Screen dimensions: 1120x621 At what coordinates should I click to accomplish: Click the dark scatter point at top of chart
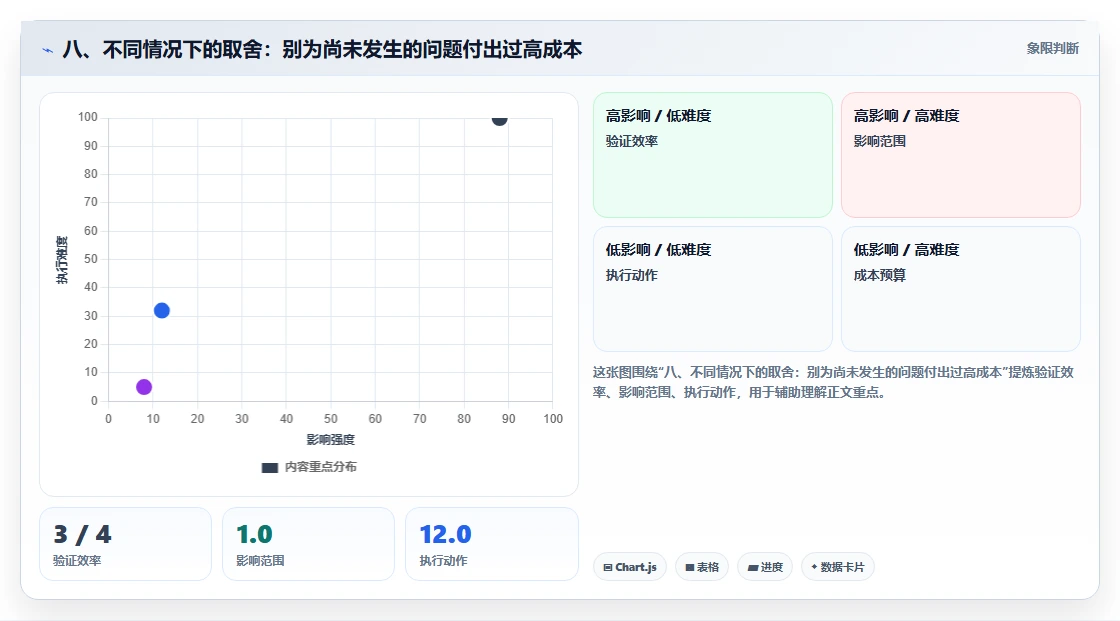tap(499, 119)
